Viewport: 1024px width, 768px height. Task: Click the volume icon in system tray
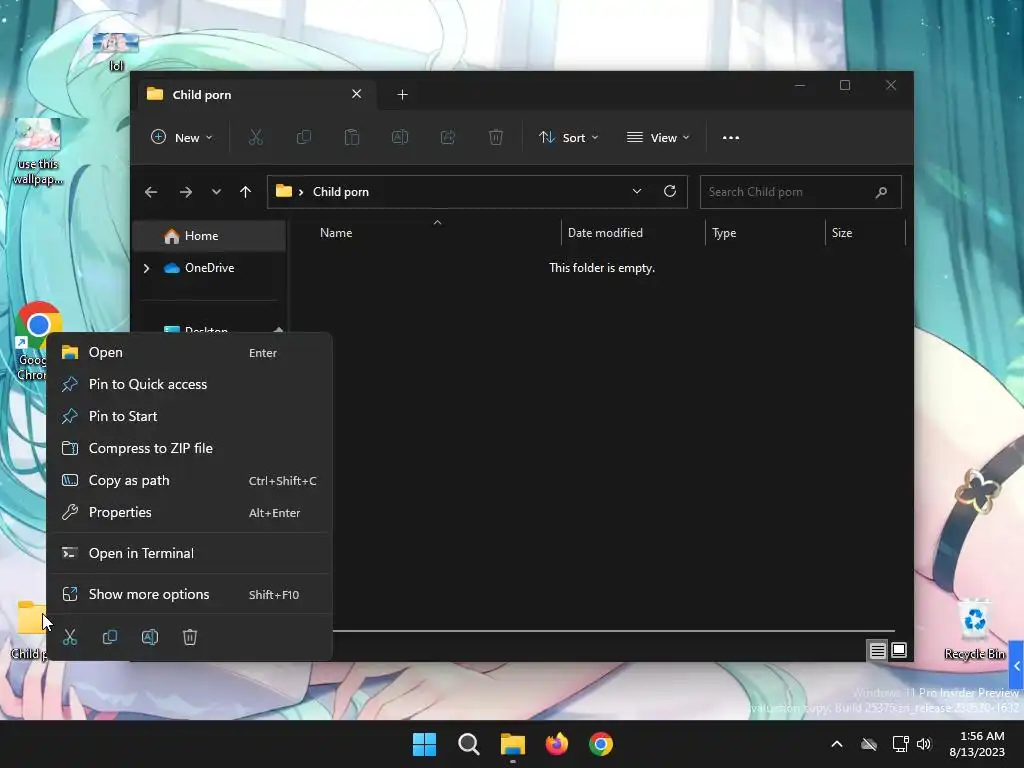pos(924,744)
